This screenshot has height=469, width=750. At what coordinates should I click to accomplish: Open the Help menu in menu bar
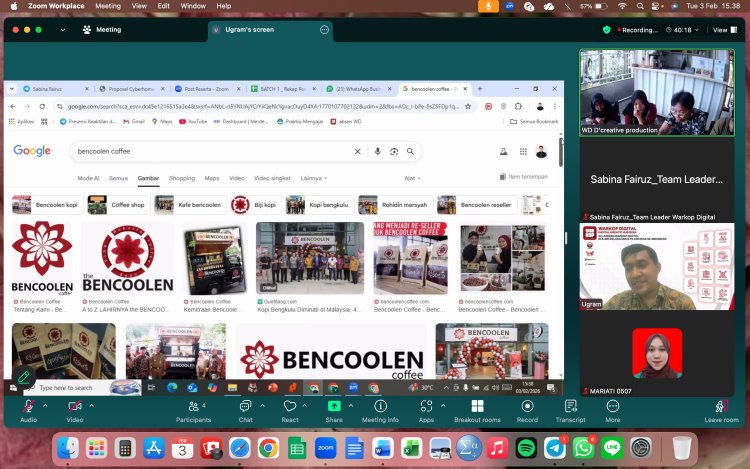224,6
